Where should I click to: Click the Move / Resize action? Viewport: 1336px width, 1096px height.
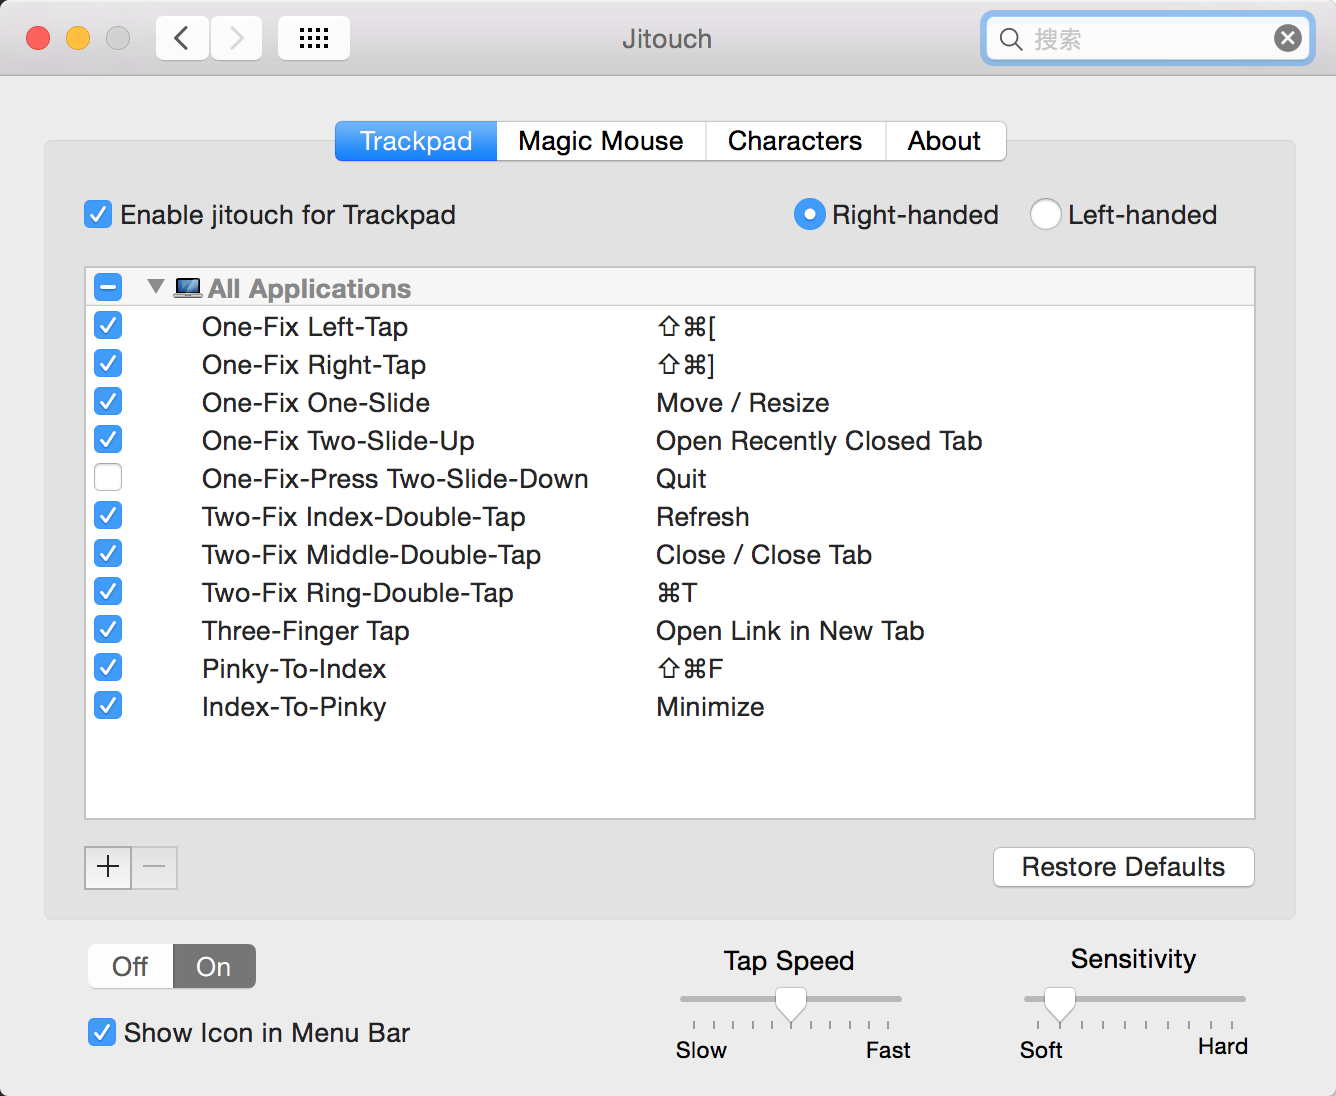click(x=743, y=403)
